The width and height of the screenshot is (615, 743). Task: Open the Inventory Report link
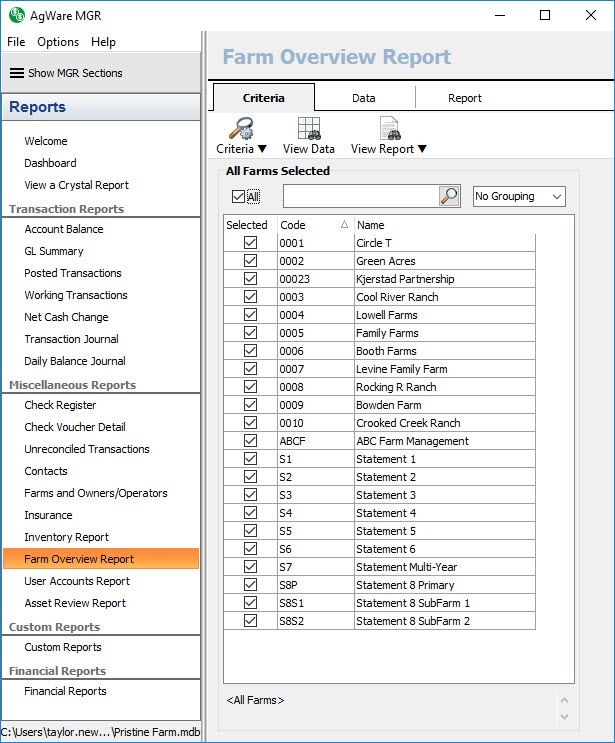[x=66, y=537]
